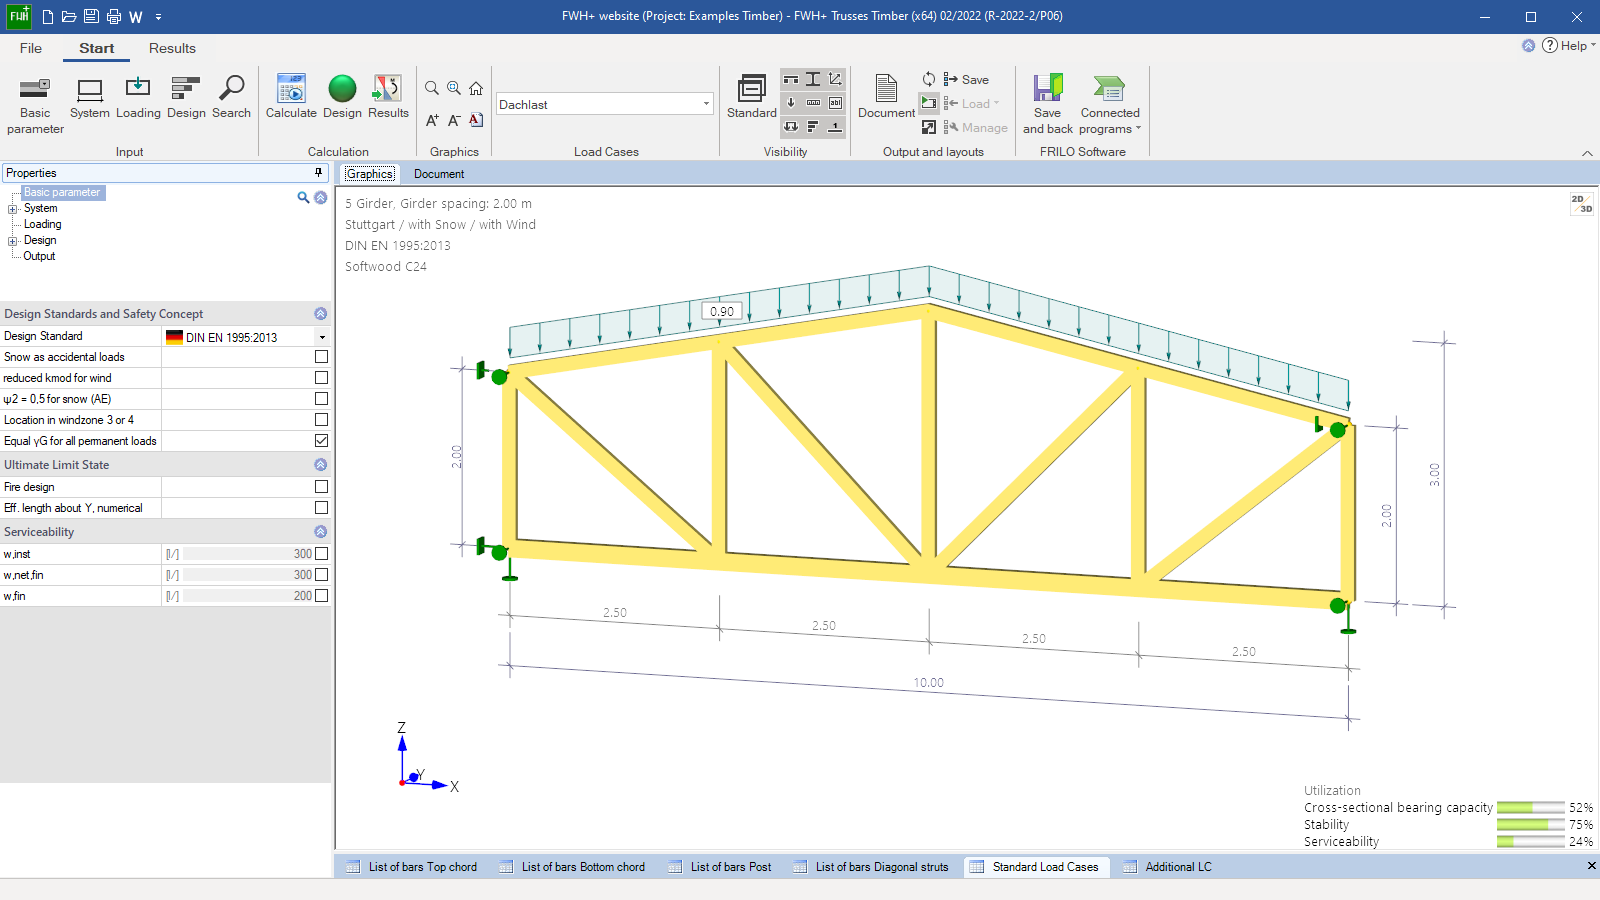Switch view with 2D/3D icon
This screenshot has height=900, width=1600.
coord(1582,204)
